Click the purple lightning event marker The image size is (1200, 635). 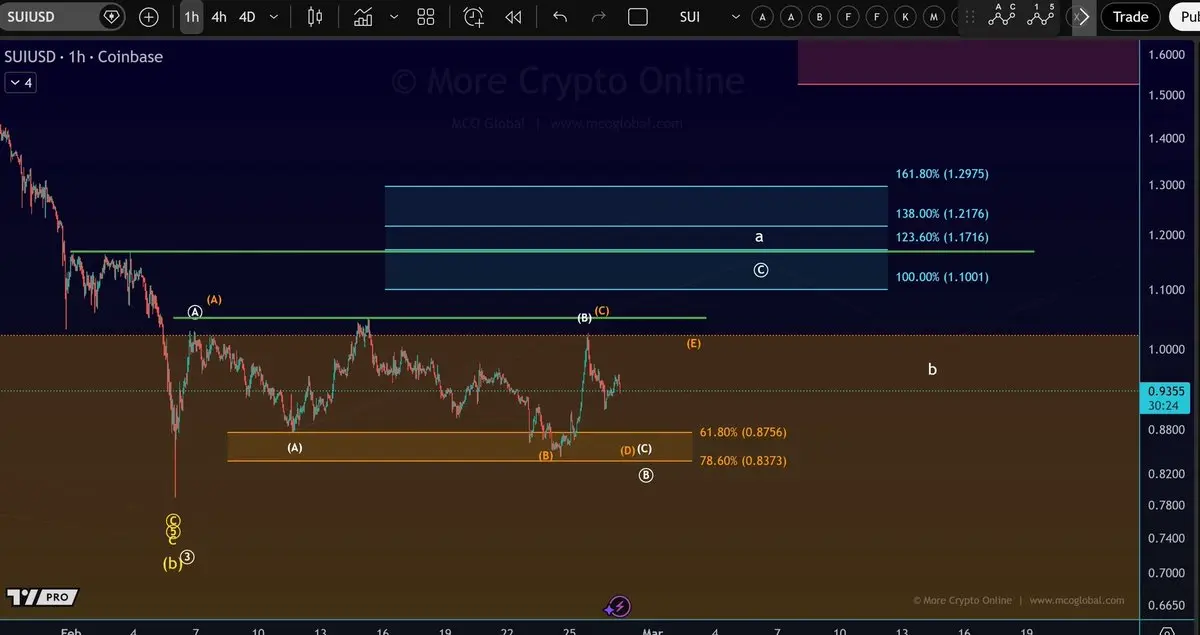coord(618,606)
